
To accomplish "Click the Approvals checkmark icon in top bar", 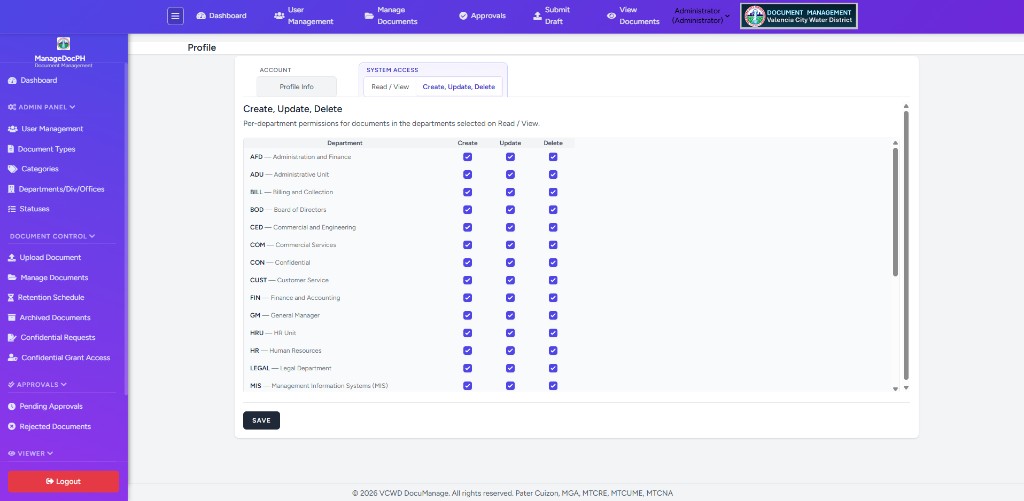I will [x=463, y=16].
